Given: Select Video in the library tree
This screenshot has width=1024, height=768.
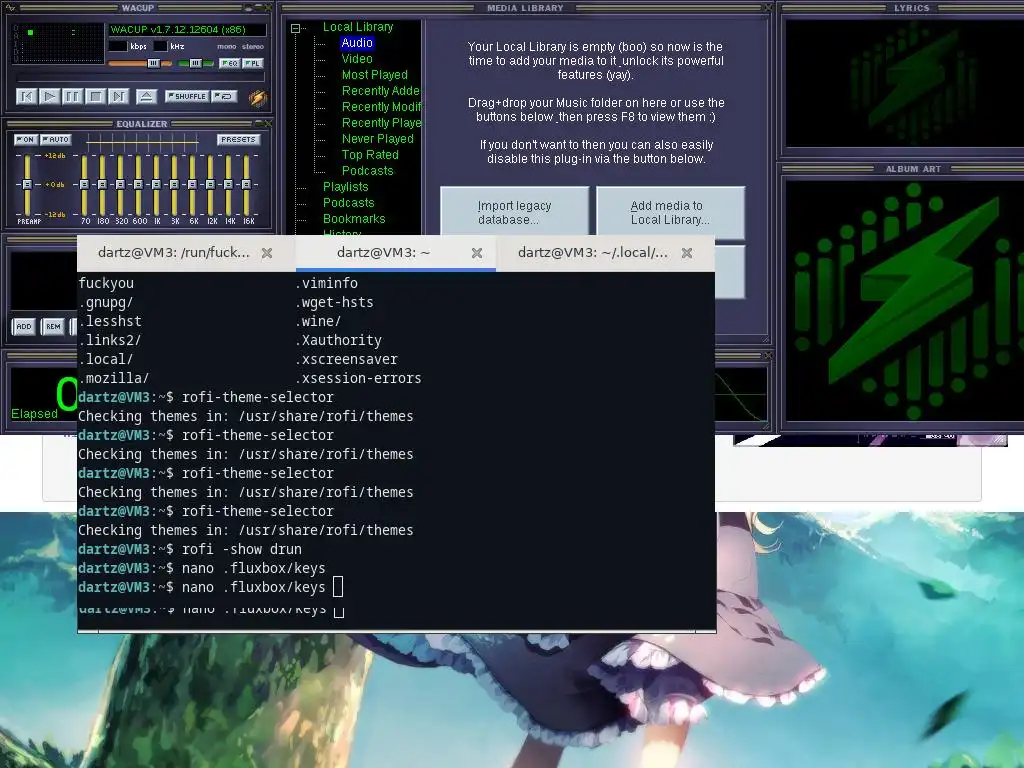Looking at the screenshot, I should pyautogui.click(x=357, y=59).
